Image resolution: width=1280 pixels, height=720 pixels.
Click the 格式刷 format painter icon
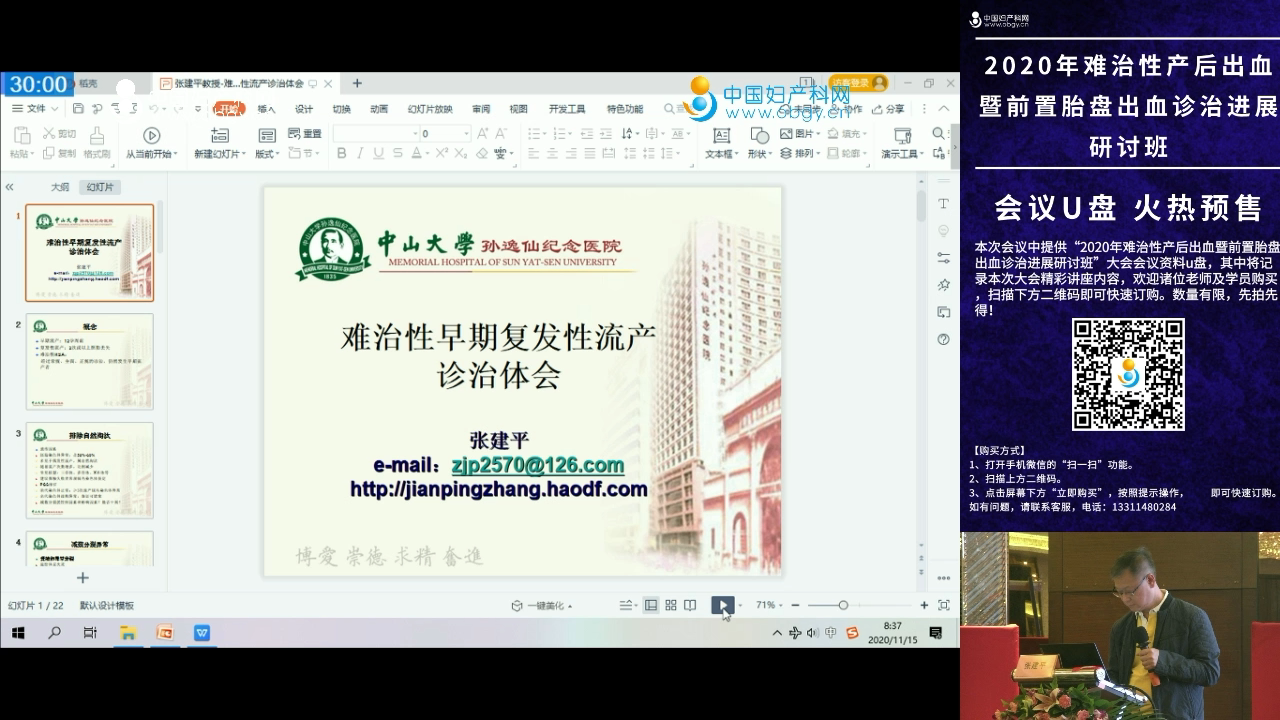click(97, 136)
